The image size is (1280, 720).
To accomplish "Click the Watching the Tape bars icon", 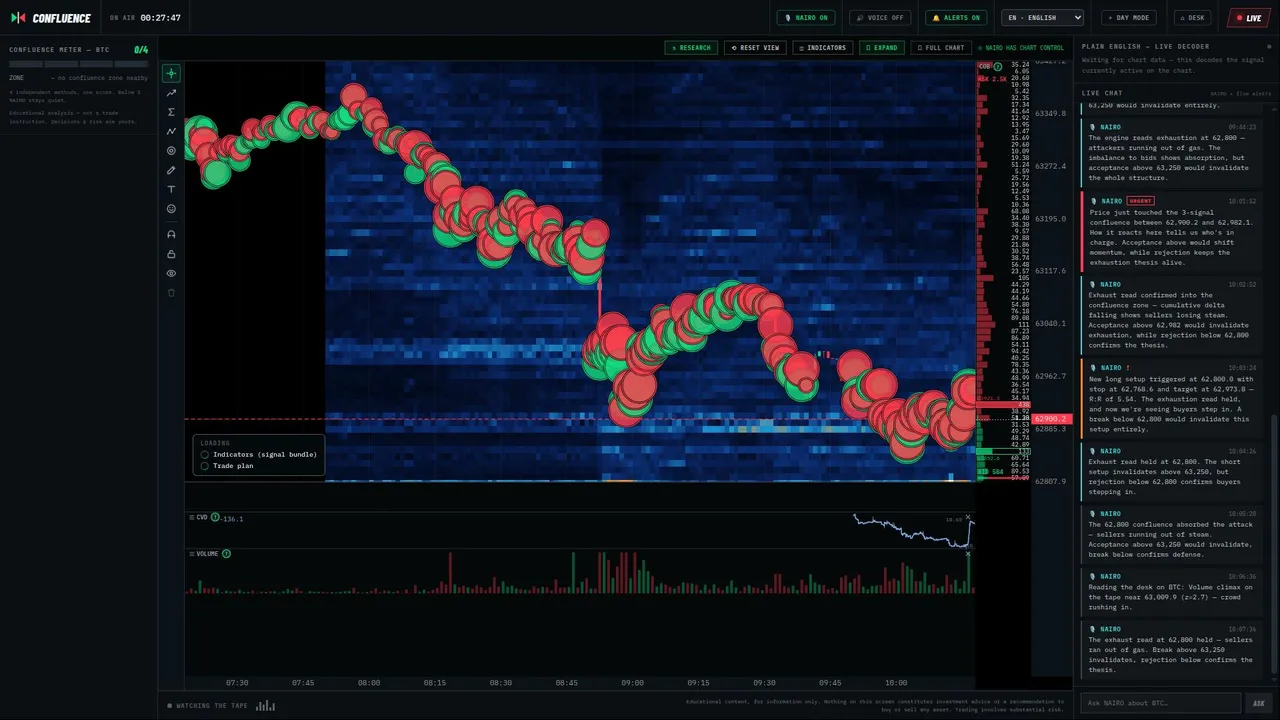I will [x=265, y=706].
